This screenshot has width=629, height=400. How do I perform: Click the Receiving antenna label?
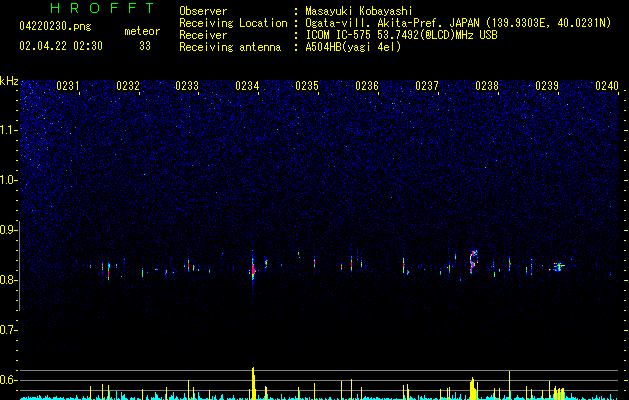pos(230,47)
